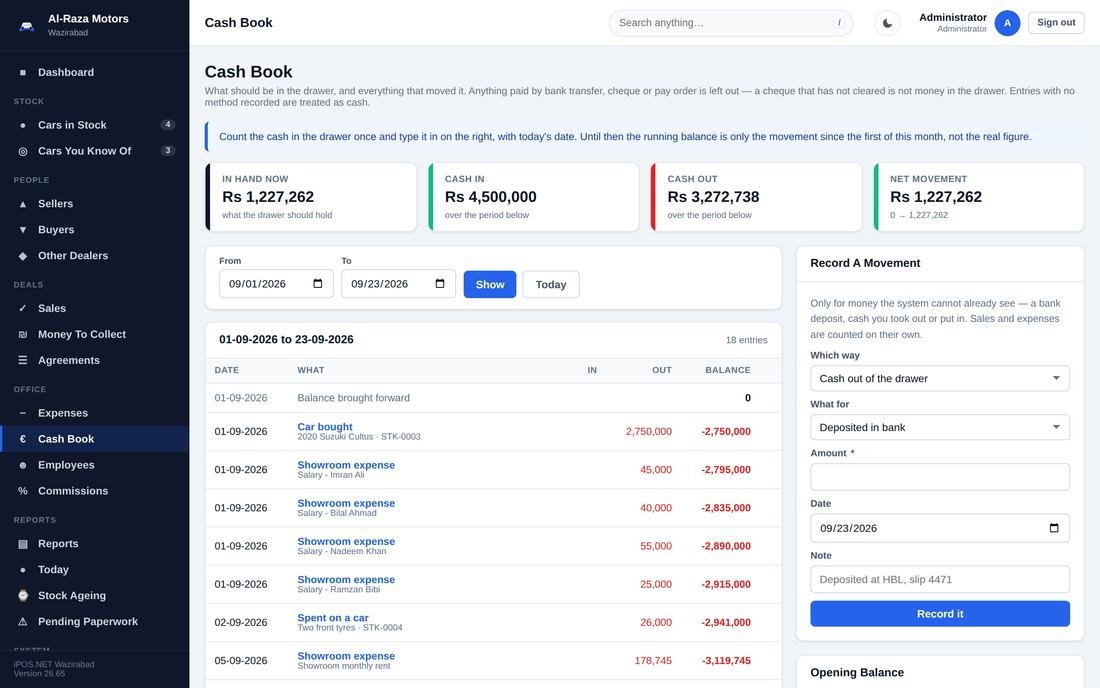Image resolution: width=1100 pixels, height=688 pixels.
Task: Click the CASH IN Rs 4,500,000 card
Action: click(x=533, y=197)
